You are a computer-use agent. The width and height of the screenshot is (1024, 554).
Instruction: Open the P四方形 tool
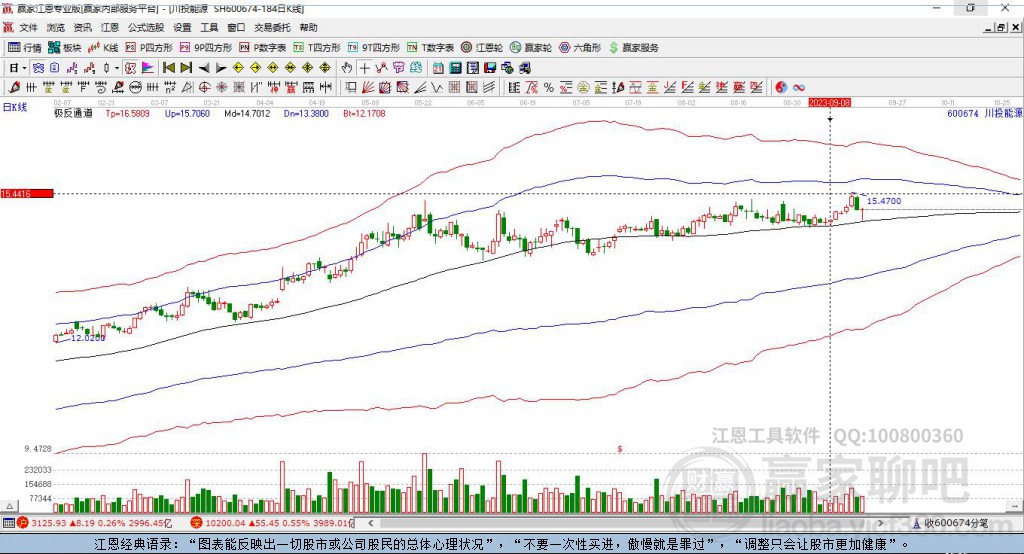(149, 48)
